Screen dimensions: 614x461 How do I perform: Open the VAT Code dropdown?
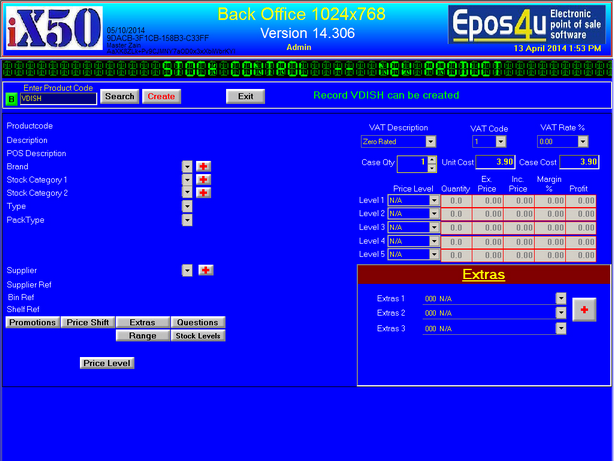(x=500, y=141)
